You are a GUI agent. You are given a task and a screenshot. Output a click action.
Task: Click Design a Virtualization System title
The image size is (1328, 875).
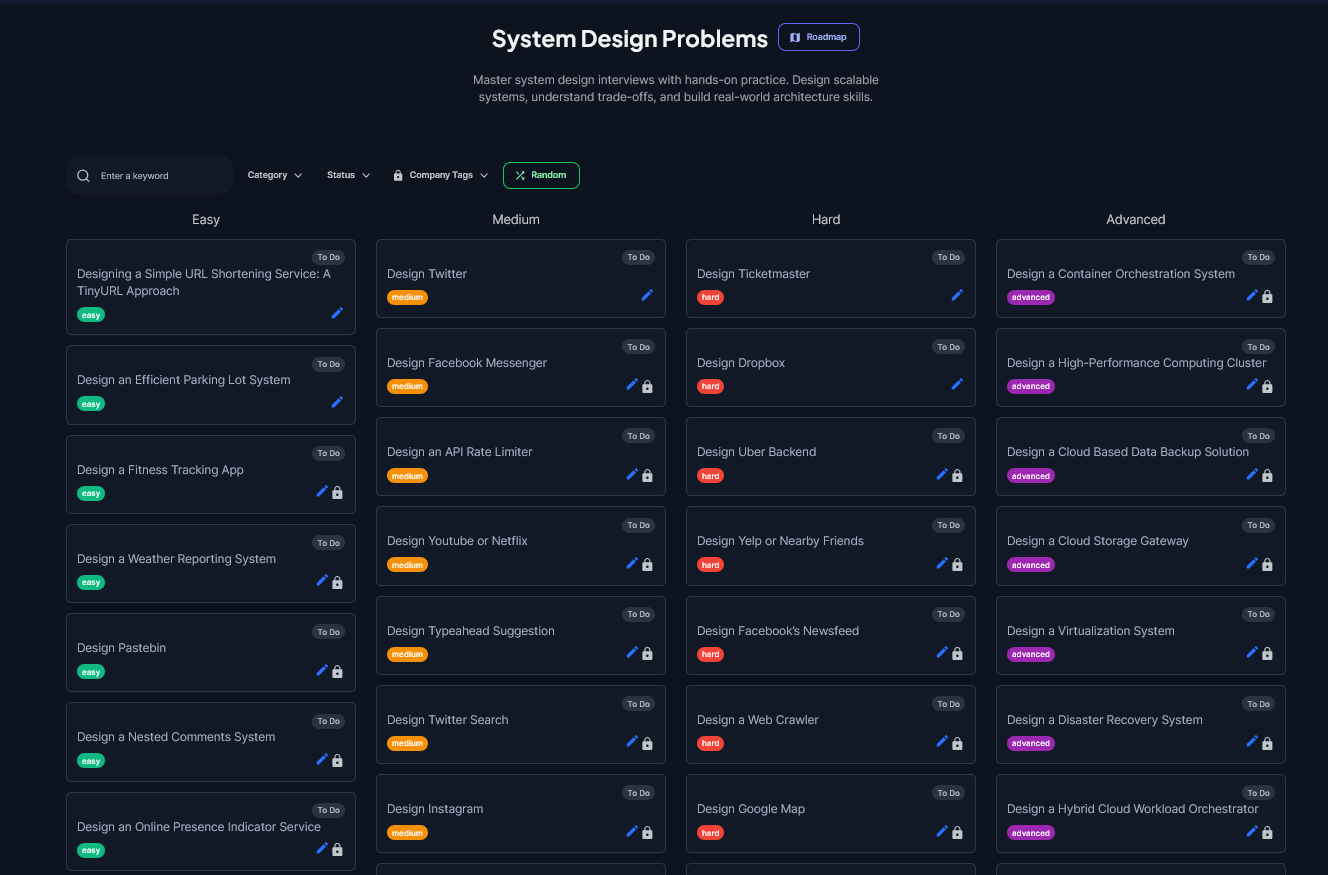1091,631
